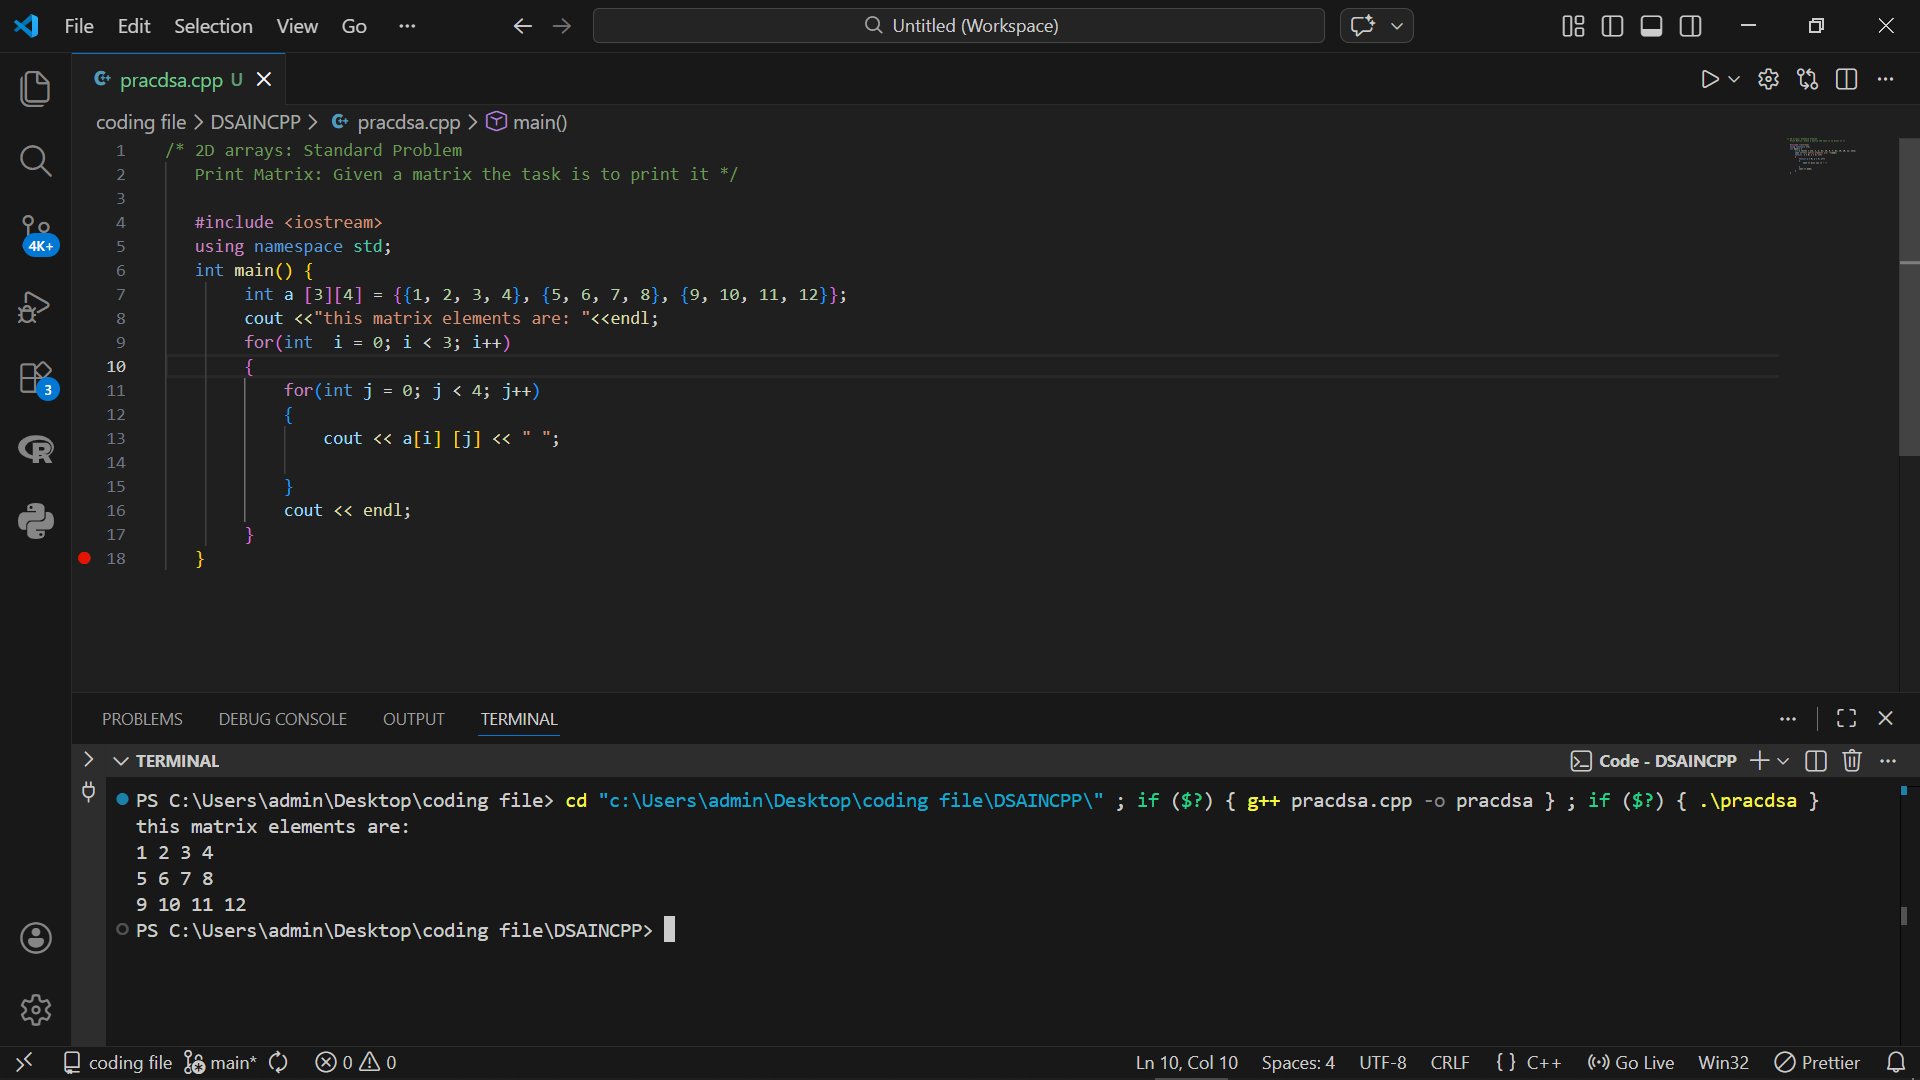1920x1080 pixels.
Task: Remove breakpoint on line 18
Action: [85, 558]
